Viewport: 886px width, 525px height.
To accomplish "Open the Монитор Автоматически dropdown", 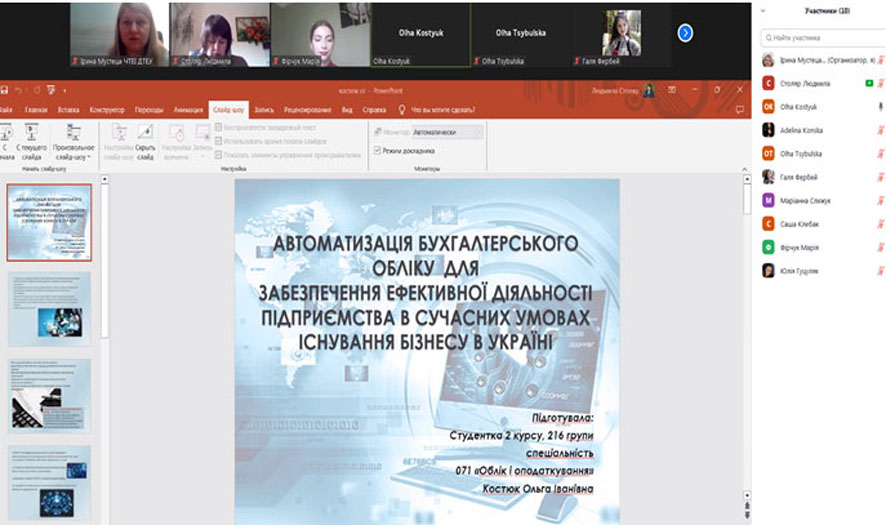I will tap(448, 132).
